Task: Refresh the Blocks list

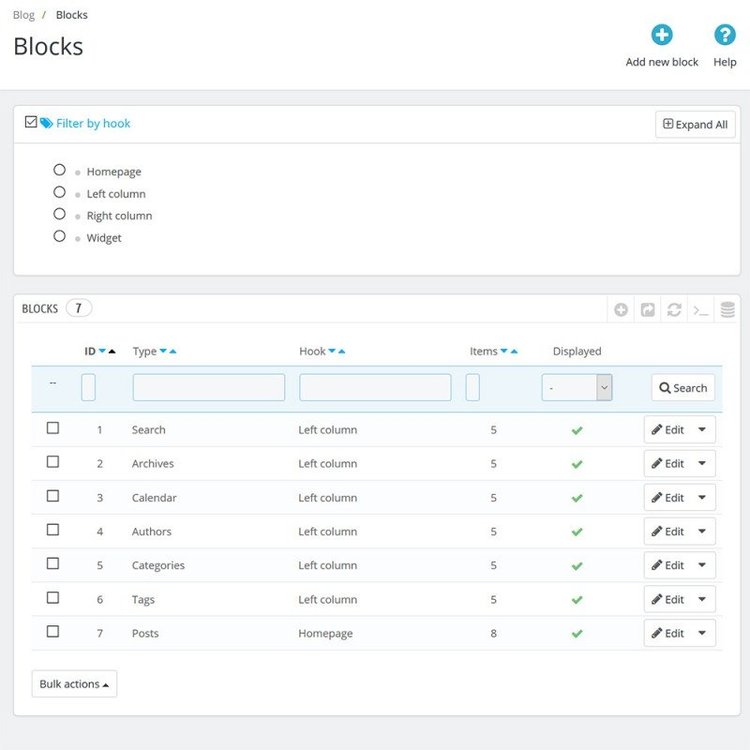Action: point(675,310)
